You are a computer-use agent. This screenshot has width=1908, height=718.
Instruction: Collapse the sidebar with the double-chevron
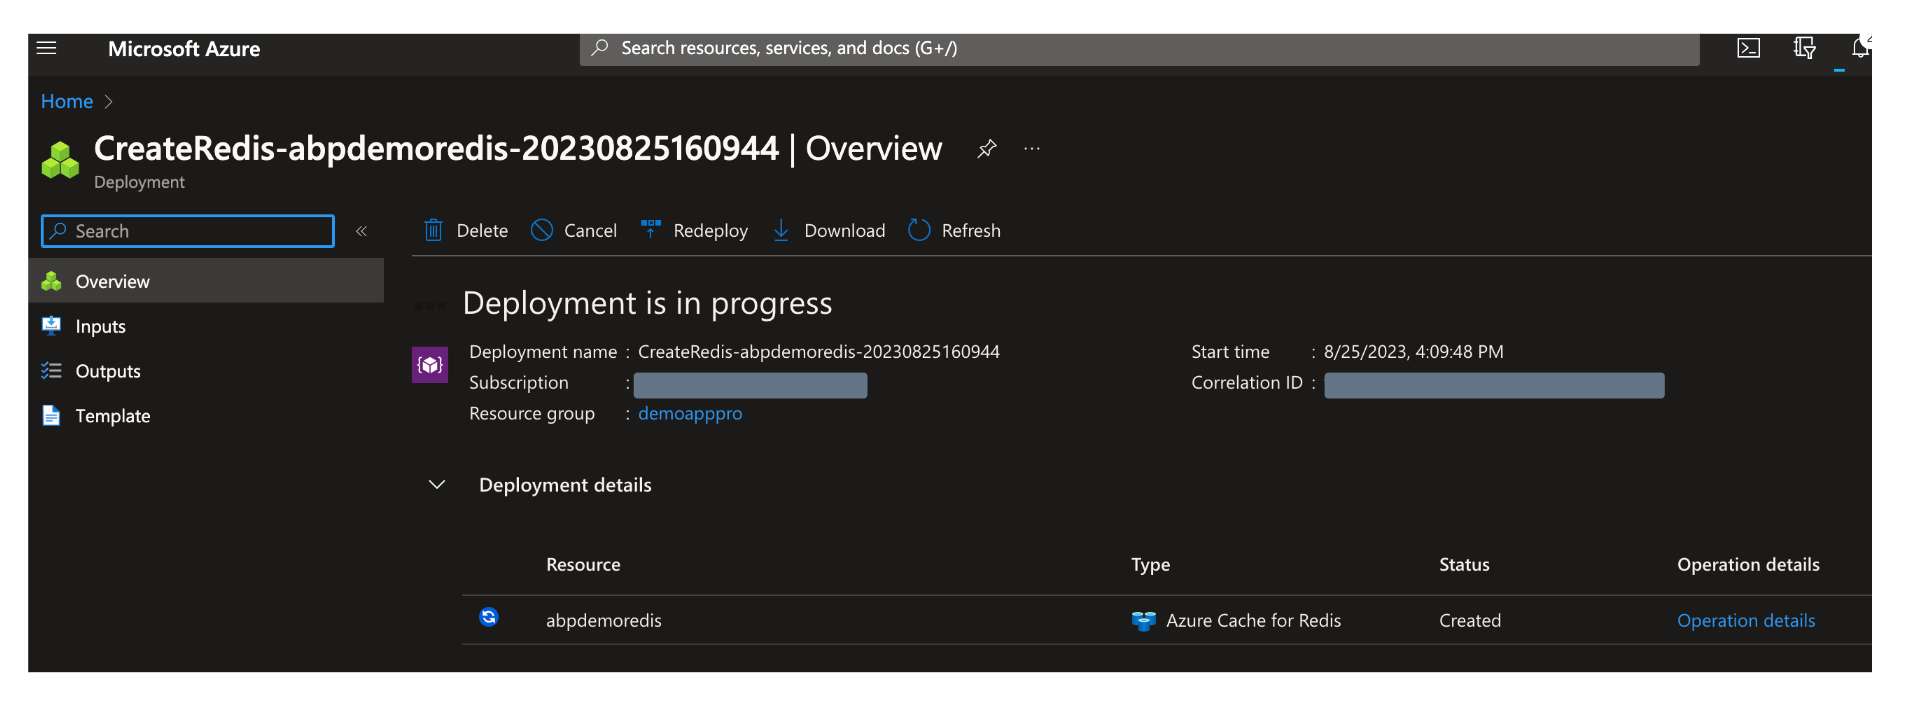point(361,231)
